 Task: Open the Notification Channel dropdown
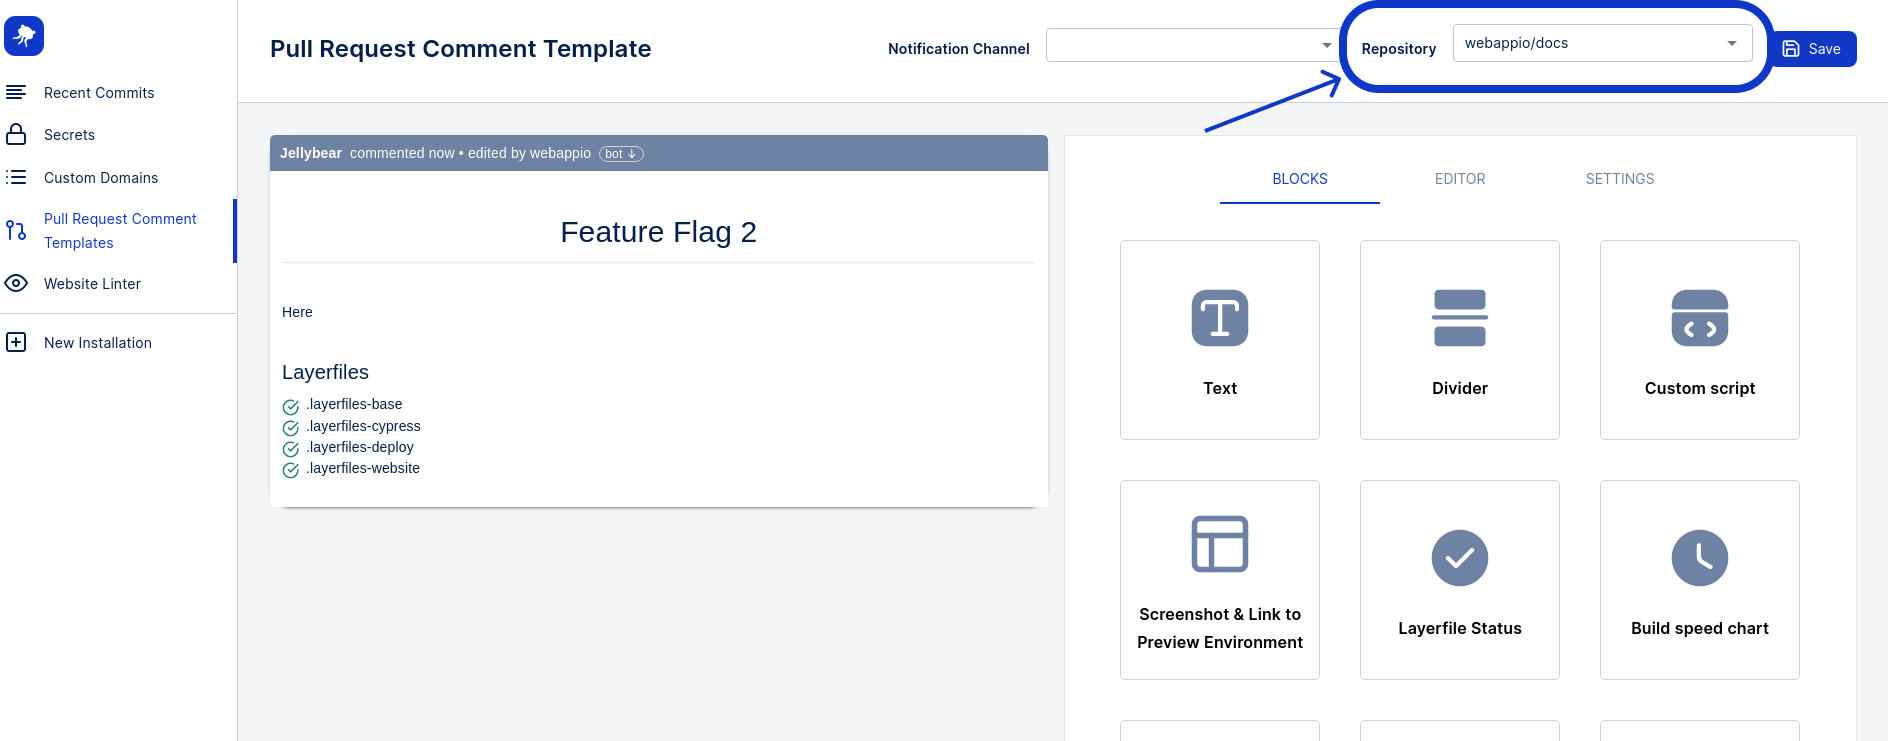[x=1193, y=45]
